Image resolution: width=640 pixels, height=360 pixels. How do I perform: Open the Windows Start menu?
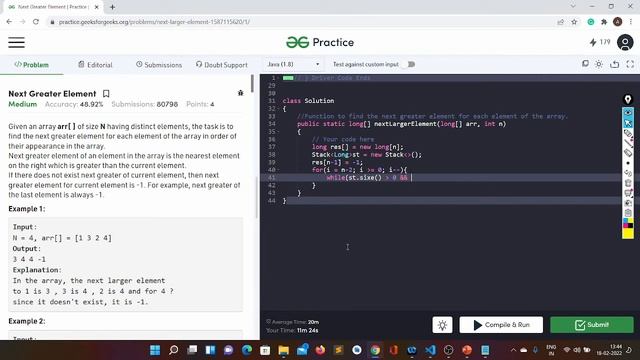[x=155, y=350]
